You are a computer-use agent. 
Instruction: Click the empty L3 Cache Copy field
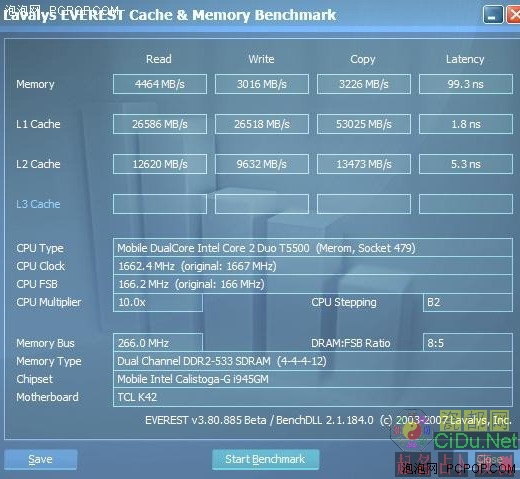(364, 204)
